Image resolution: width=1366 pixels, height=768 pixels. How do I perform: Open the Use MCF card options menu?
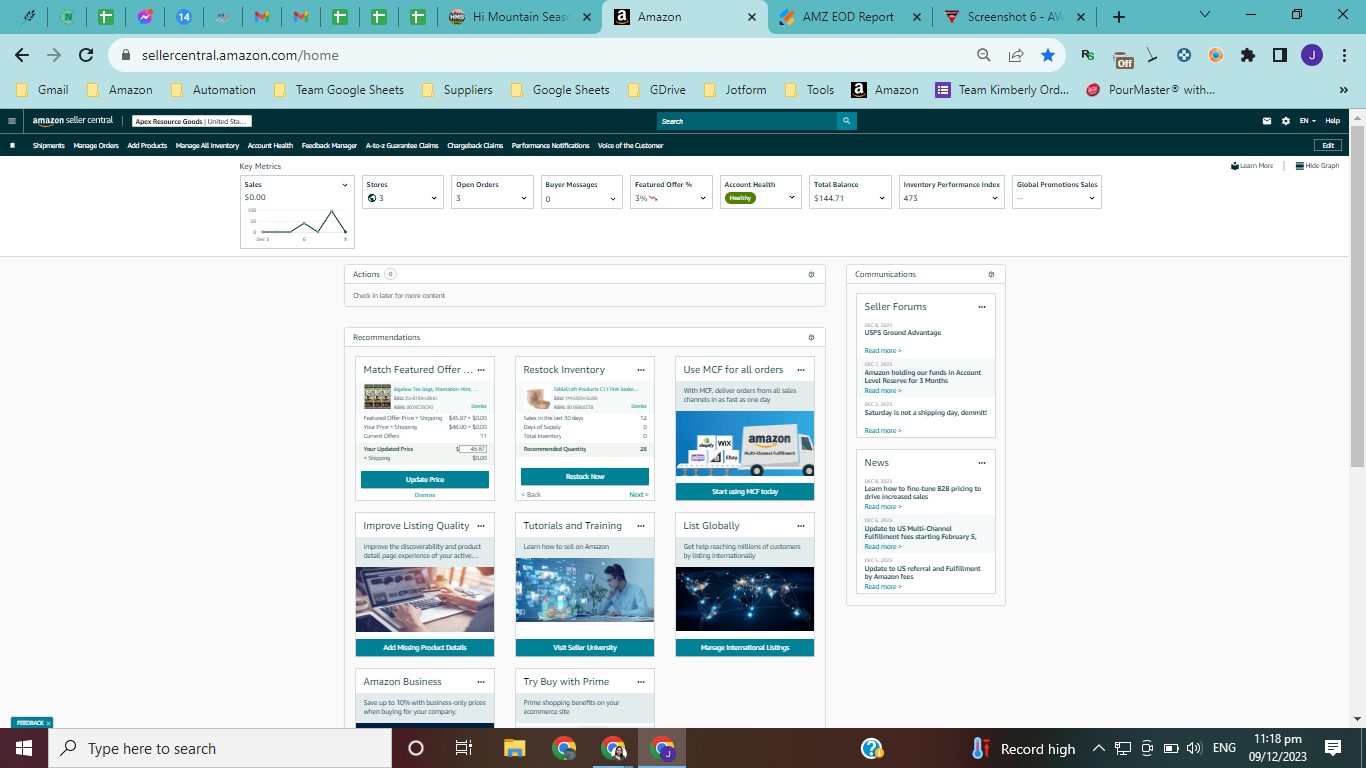[x=801, y=370]
